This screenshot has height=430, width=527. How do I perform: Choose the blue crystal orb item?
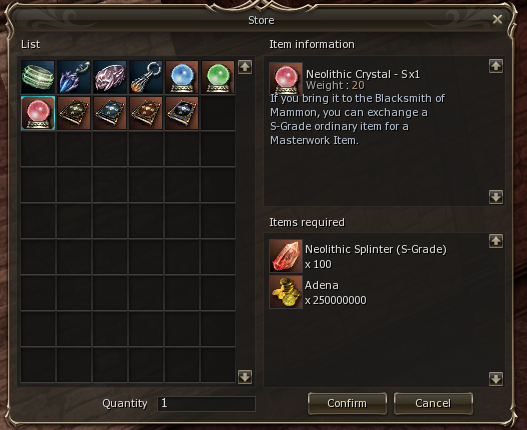tap(182, 77)
